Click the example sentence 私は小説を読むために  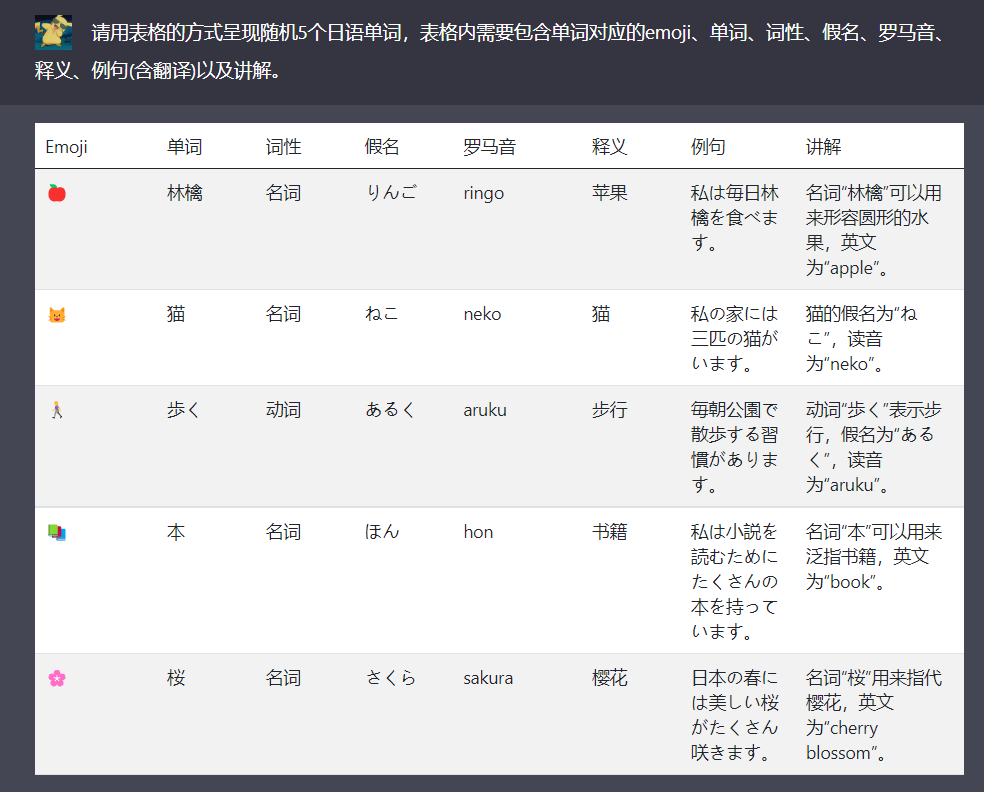click(734, 582)
